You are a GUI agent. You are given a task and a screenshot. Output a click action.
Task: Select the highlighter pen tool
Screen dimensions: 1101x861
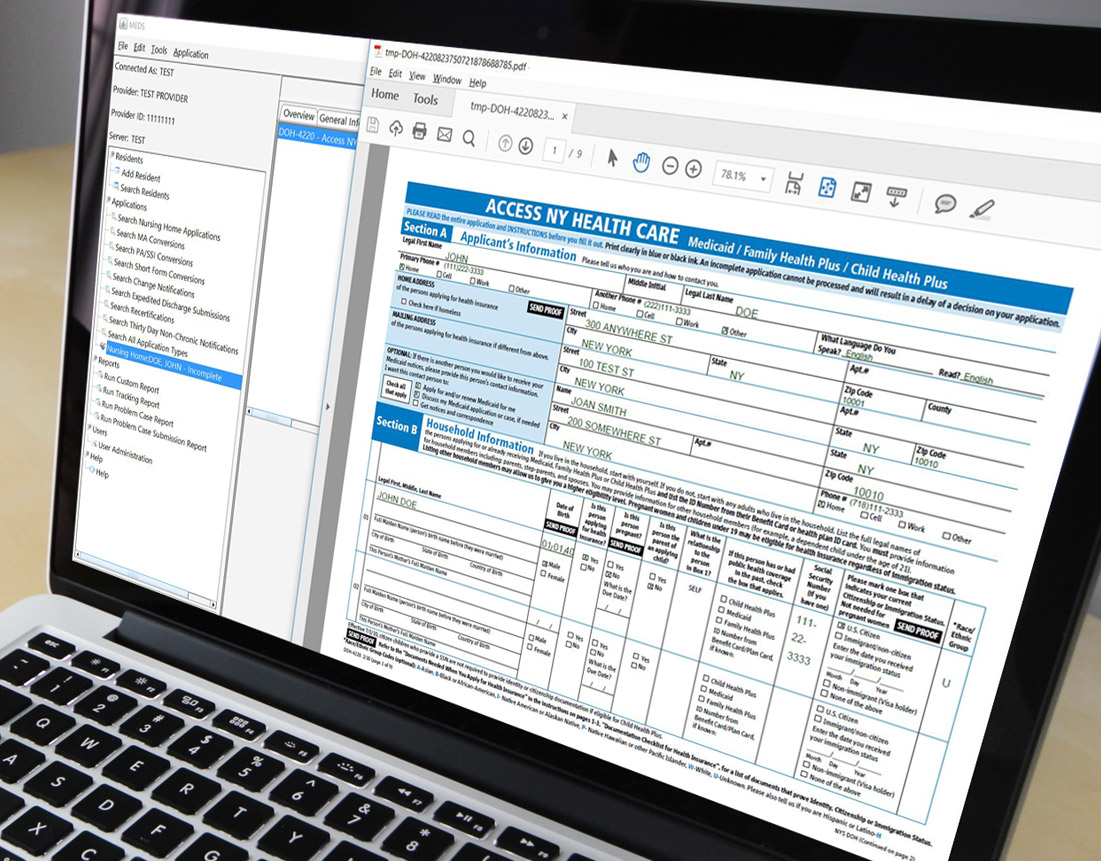tap(982, 209)
